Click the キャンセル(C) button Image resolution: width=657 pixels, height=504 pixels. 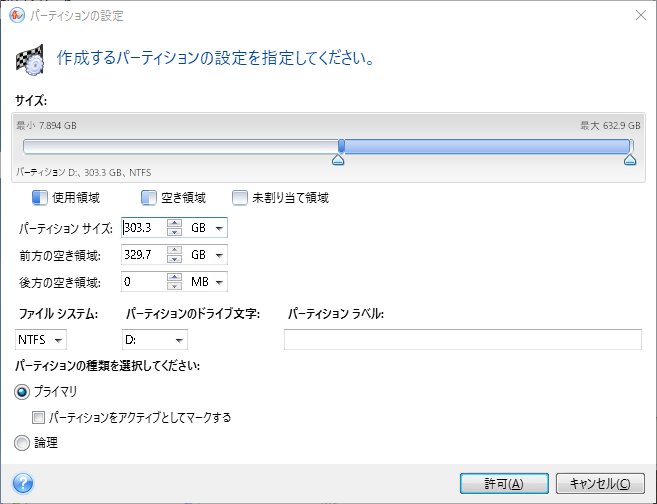(600, 484)
